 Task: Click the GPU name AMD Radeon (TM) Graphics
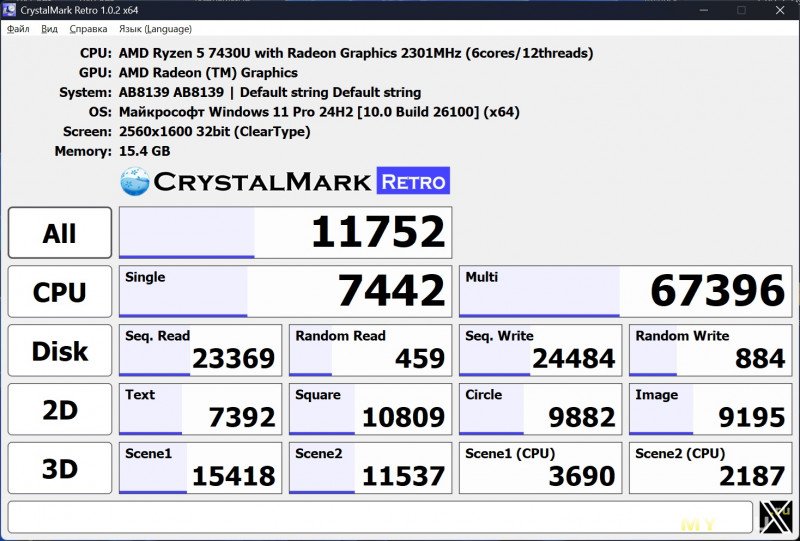tap(208, 72)
